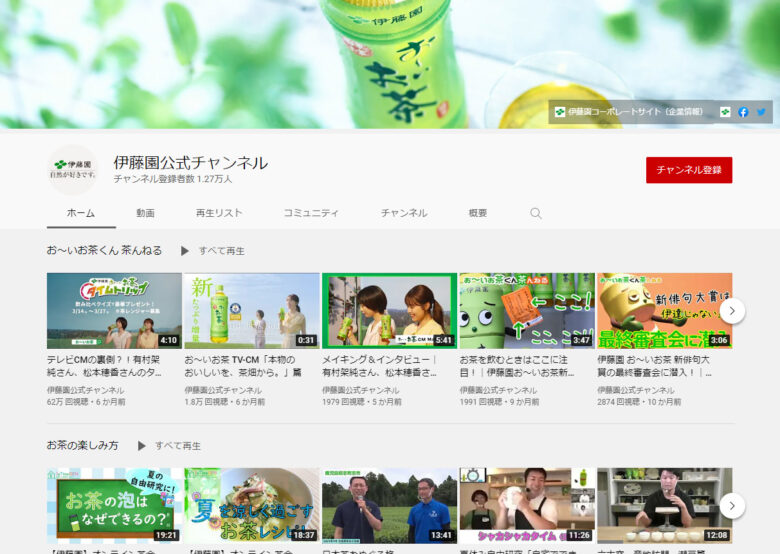Open the 0:31 TV-CM video thumbnail

coord(252,311)
